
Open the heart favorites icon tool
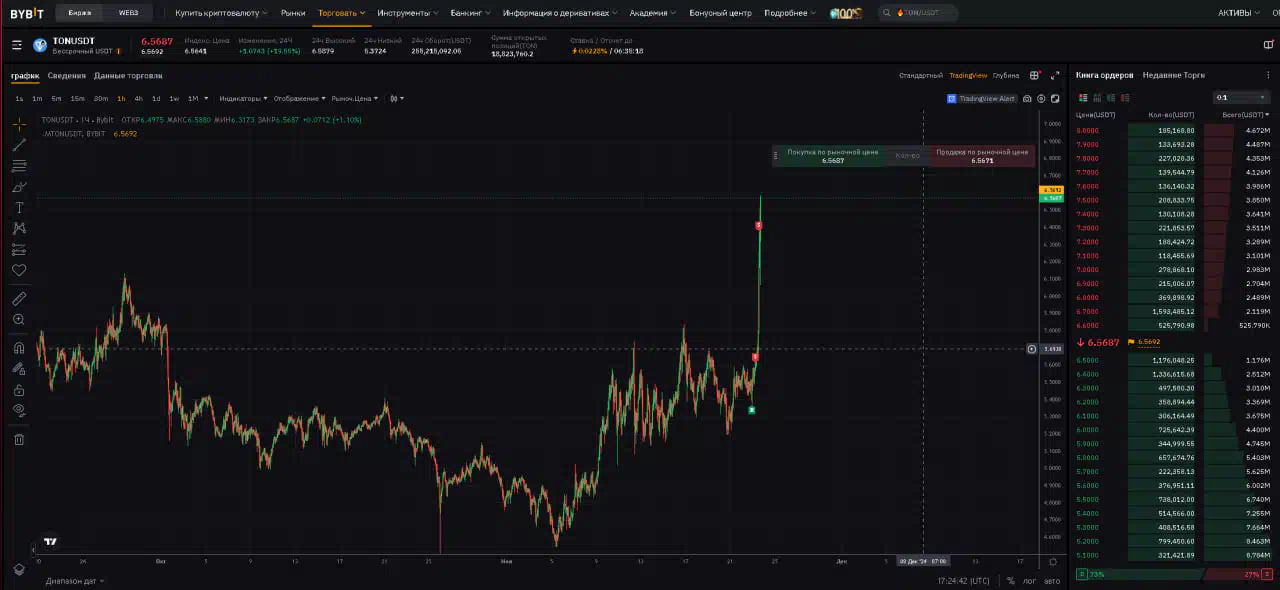19,270
